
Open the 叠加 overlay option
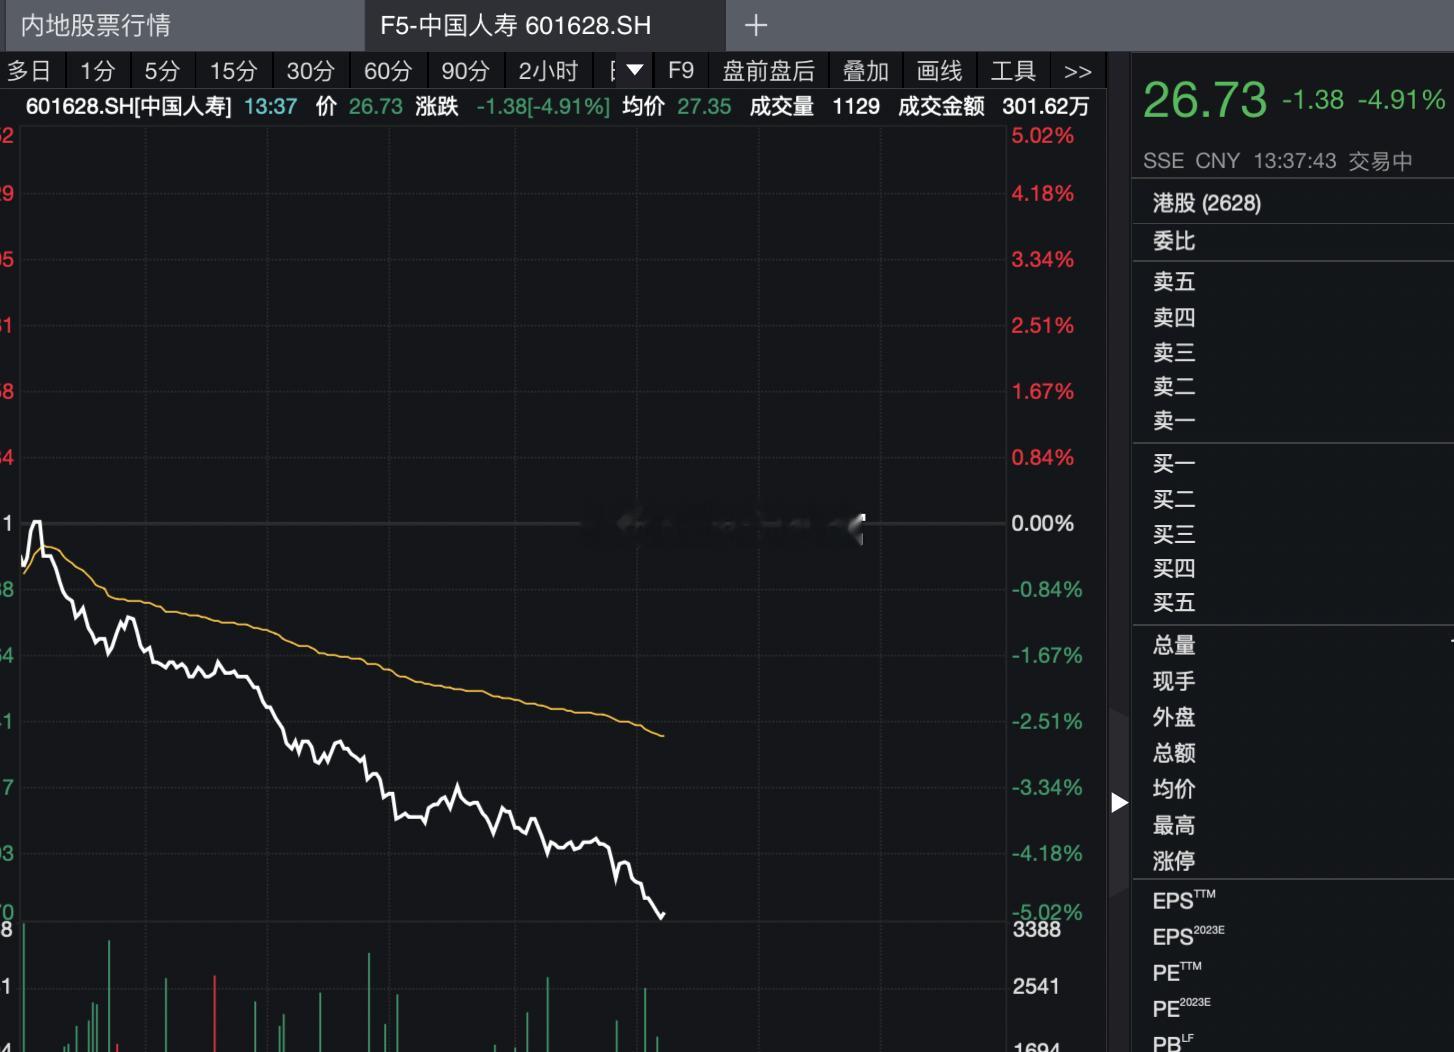click(865, 71)
